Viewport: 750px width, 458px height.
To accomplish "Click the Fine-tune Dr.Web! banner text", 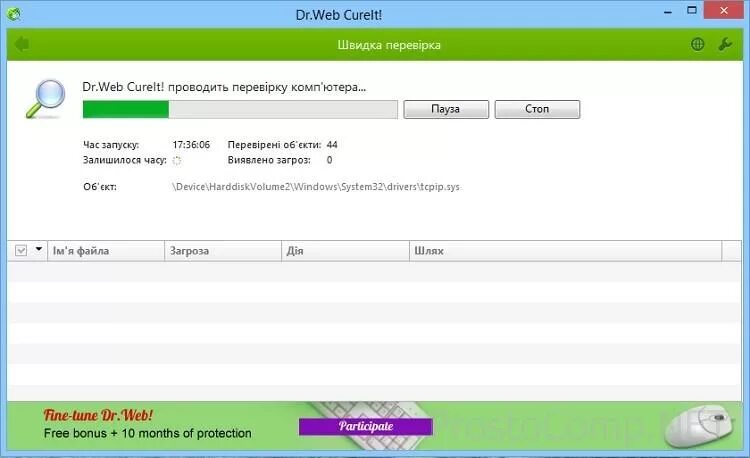I will tap(98, 415).
